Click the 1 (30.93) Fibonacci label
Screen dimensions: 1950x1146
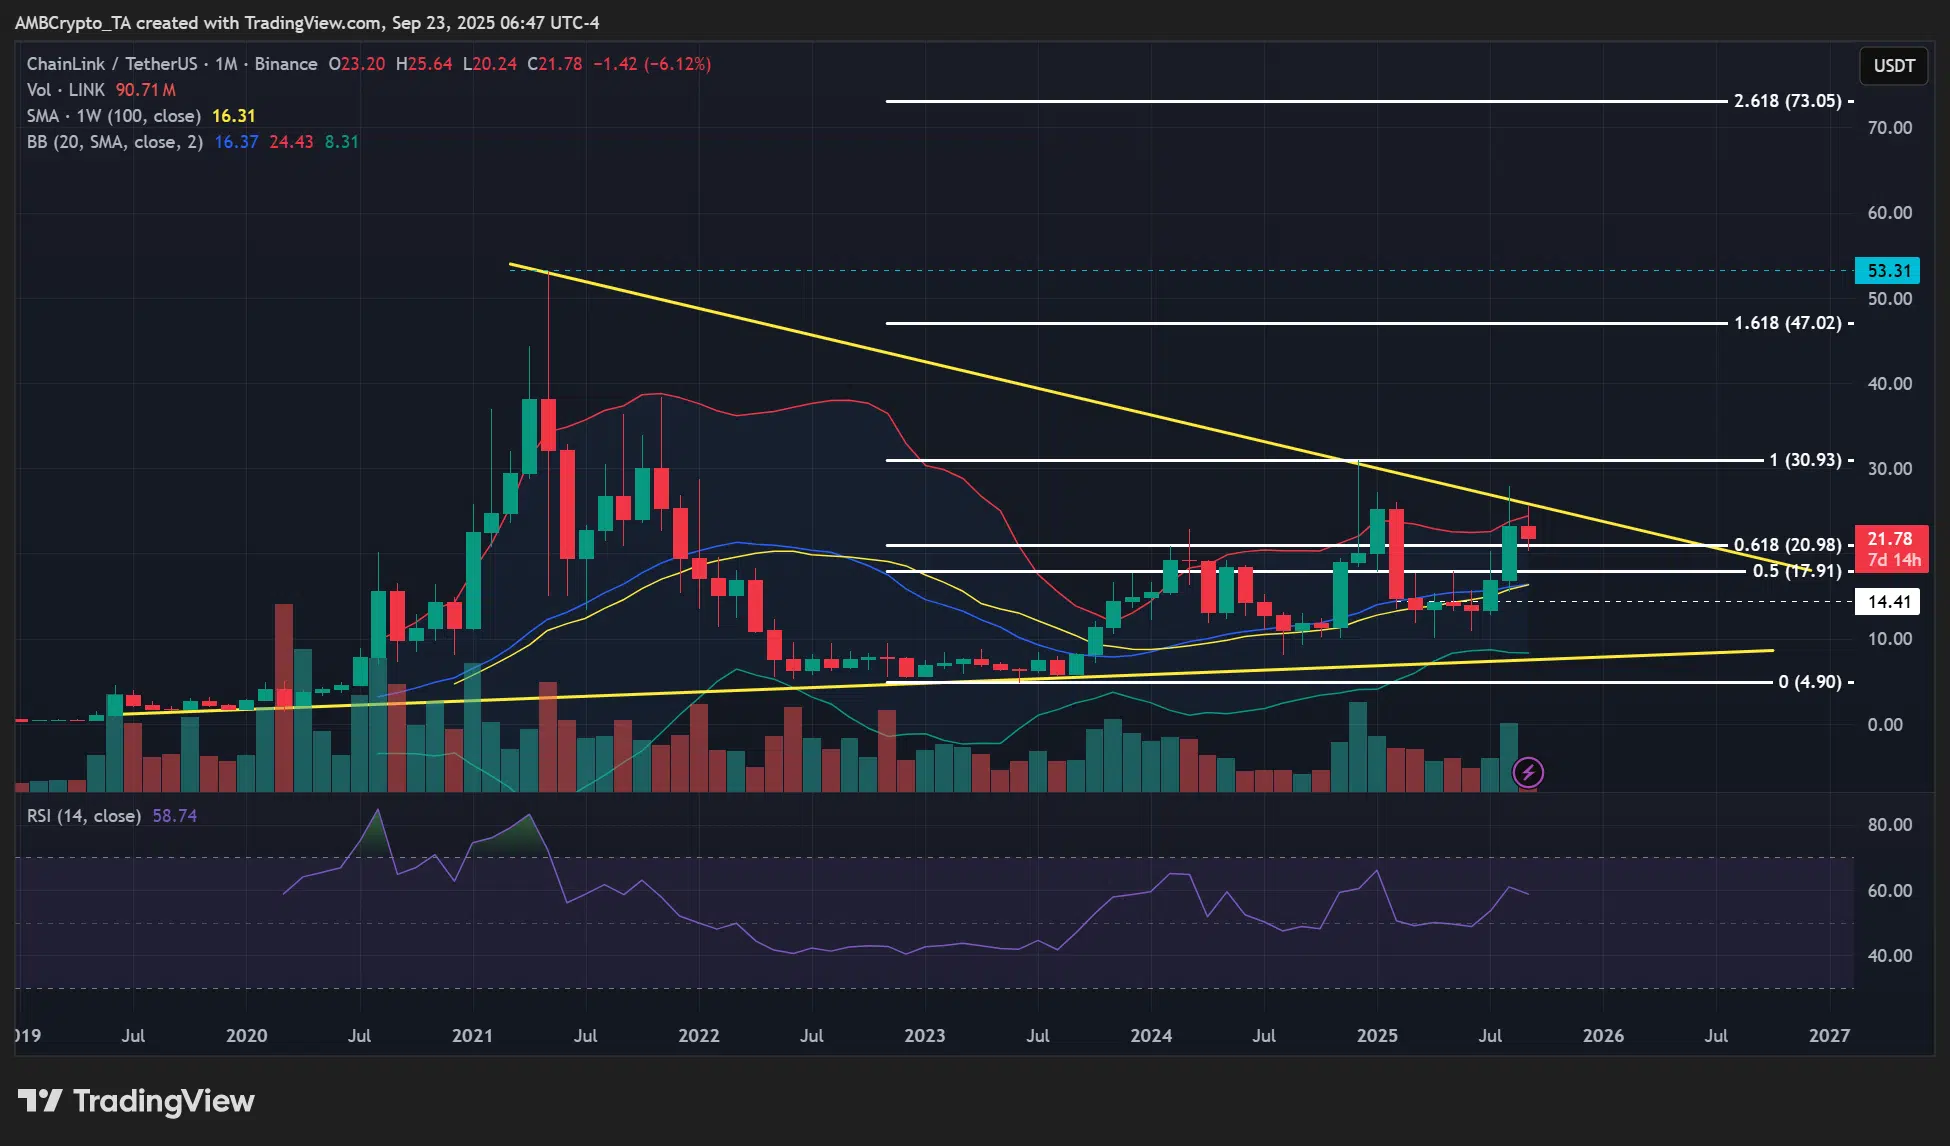point(1805,460)
